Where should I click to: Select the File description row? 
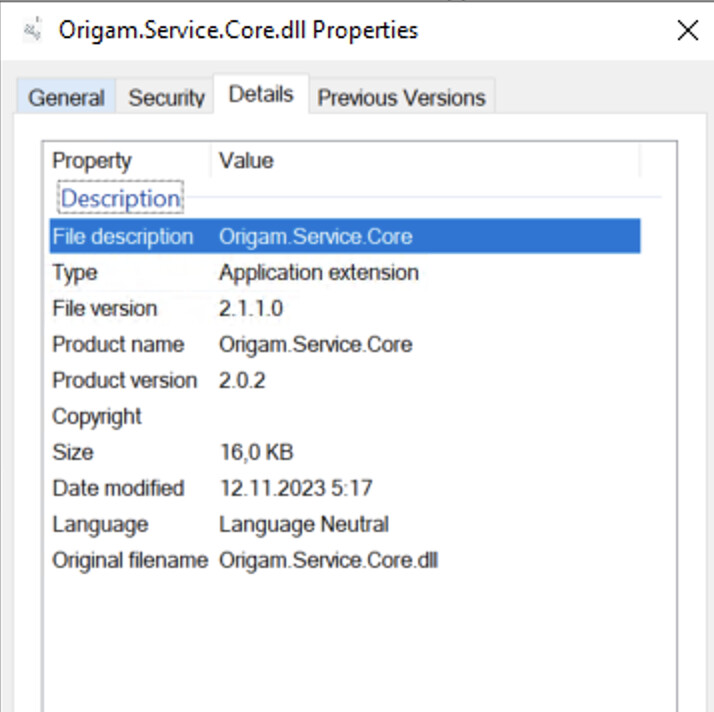pos(345,236)
